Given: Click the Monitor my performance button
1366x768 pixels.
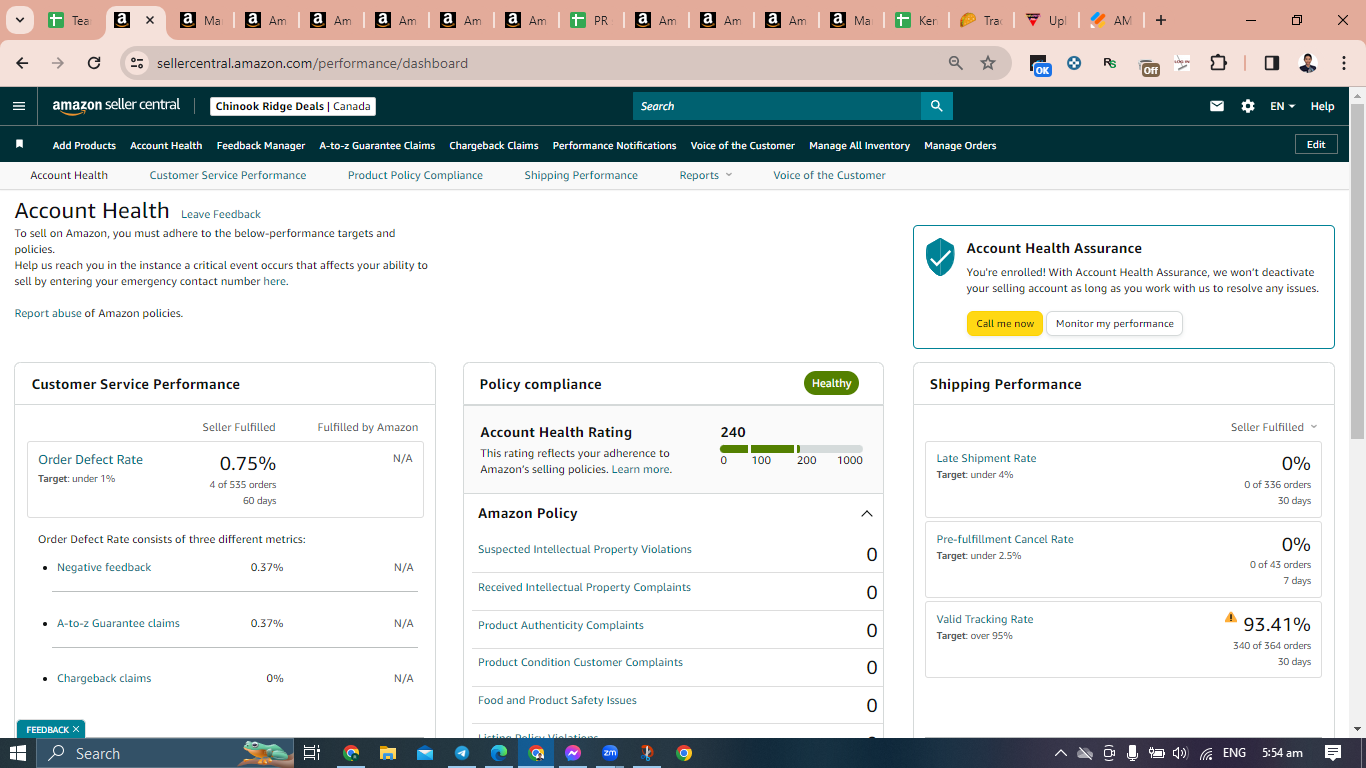Looking at the screenshot, I should pos(1114,323).
